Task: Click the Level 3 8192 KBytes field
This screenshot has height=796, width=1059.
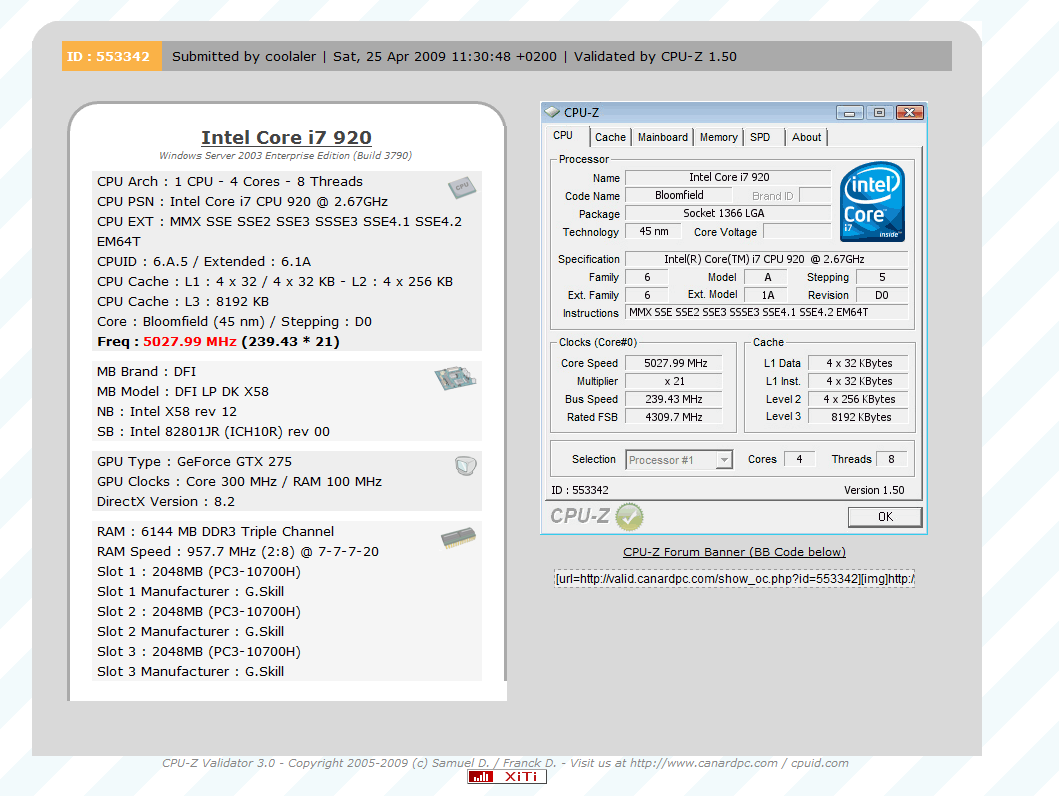Action: tap(858, 417)
